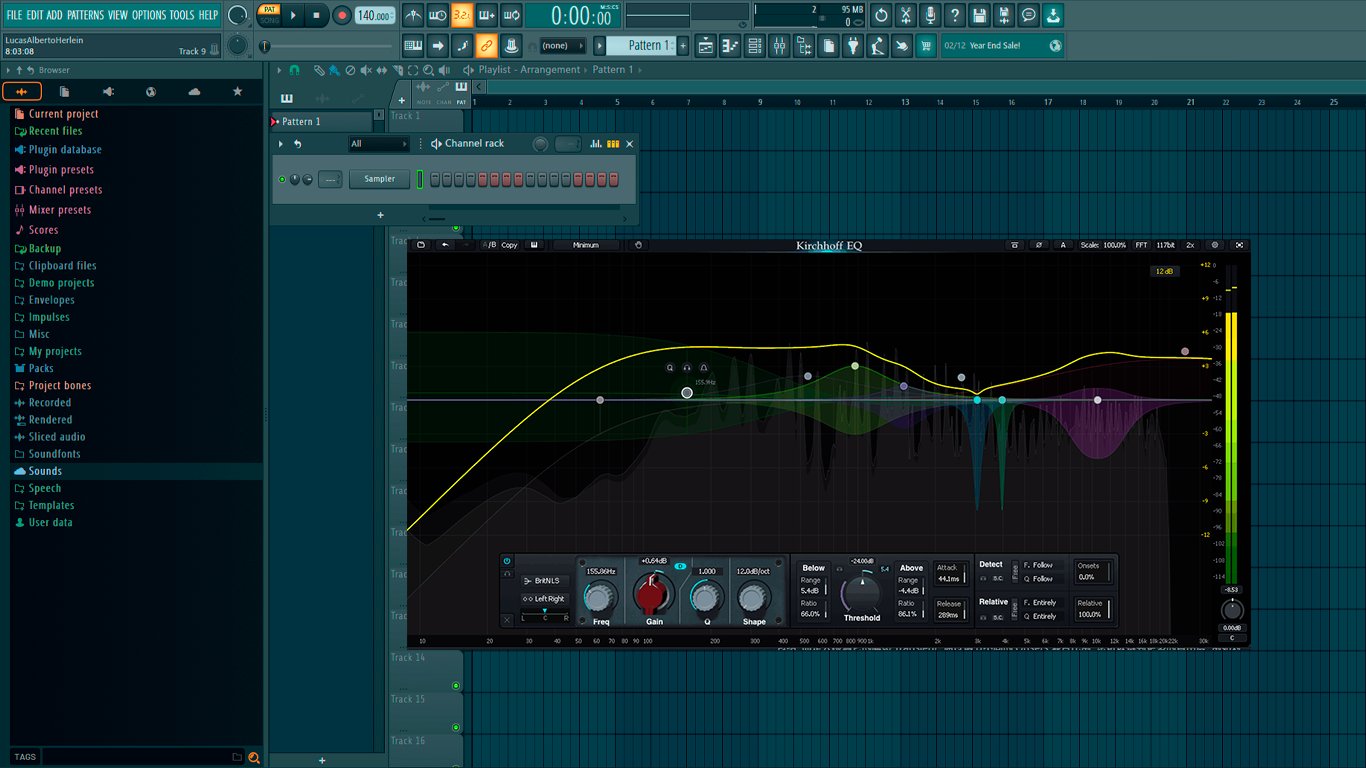
Task: Click the Kirchhoff EQ undo arrow
Action: pos(445,245)
